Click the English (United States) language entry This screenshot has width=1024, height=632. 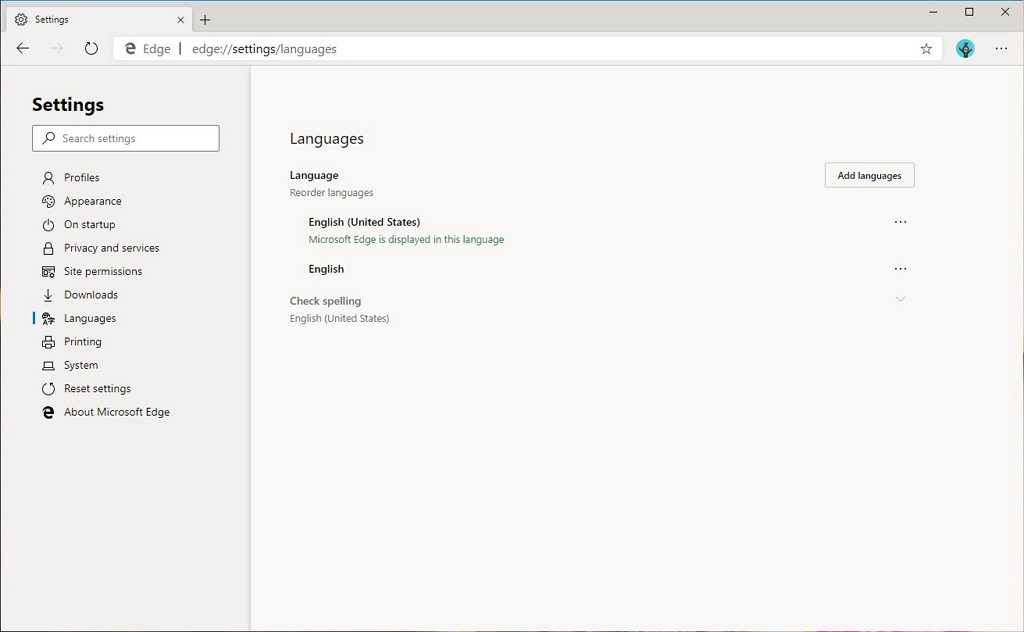pyautogui.click(x=364, y=222)
